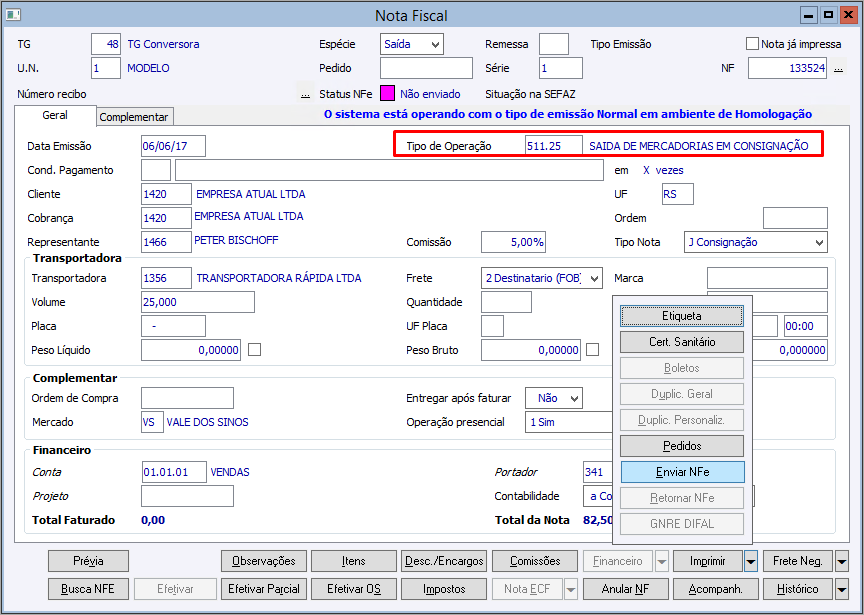Click the ellipsis lookup button next to the NF number
This screenshot has width=864, height=615.
838,68
